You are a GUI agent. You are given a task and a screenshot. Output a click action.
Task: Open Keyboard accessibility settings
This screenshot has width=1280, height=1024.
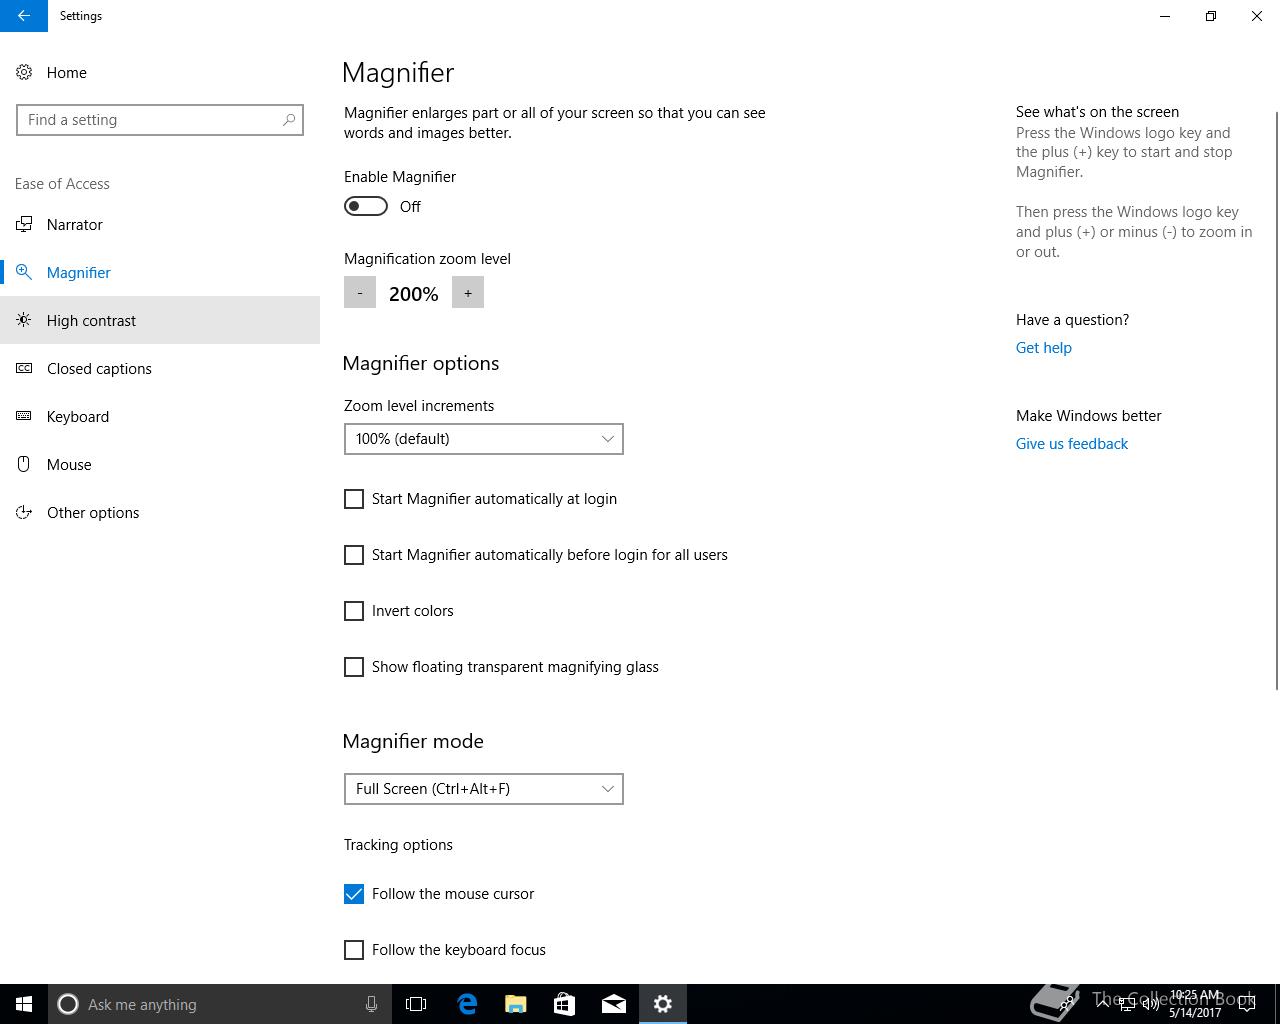pos(160,416)
